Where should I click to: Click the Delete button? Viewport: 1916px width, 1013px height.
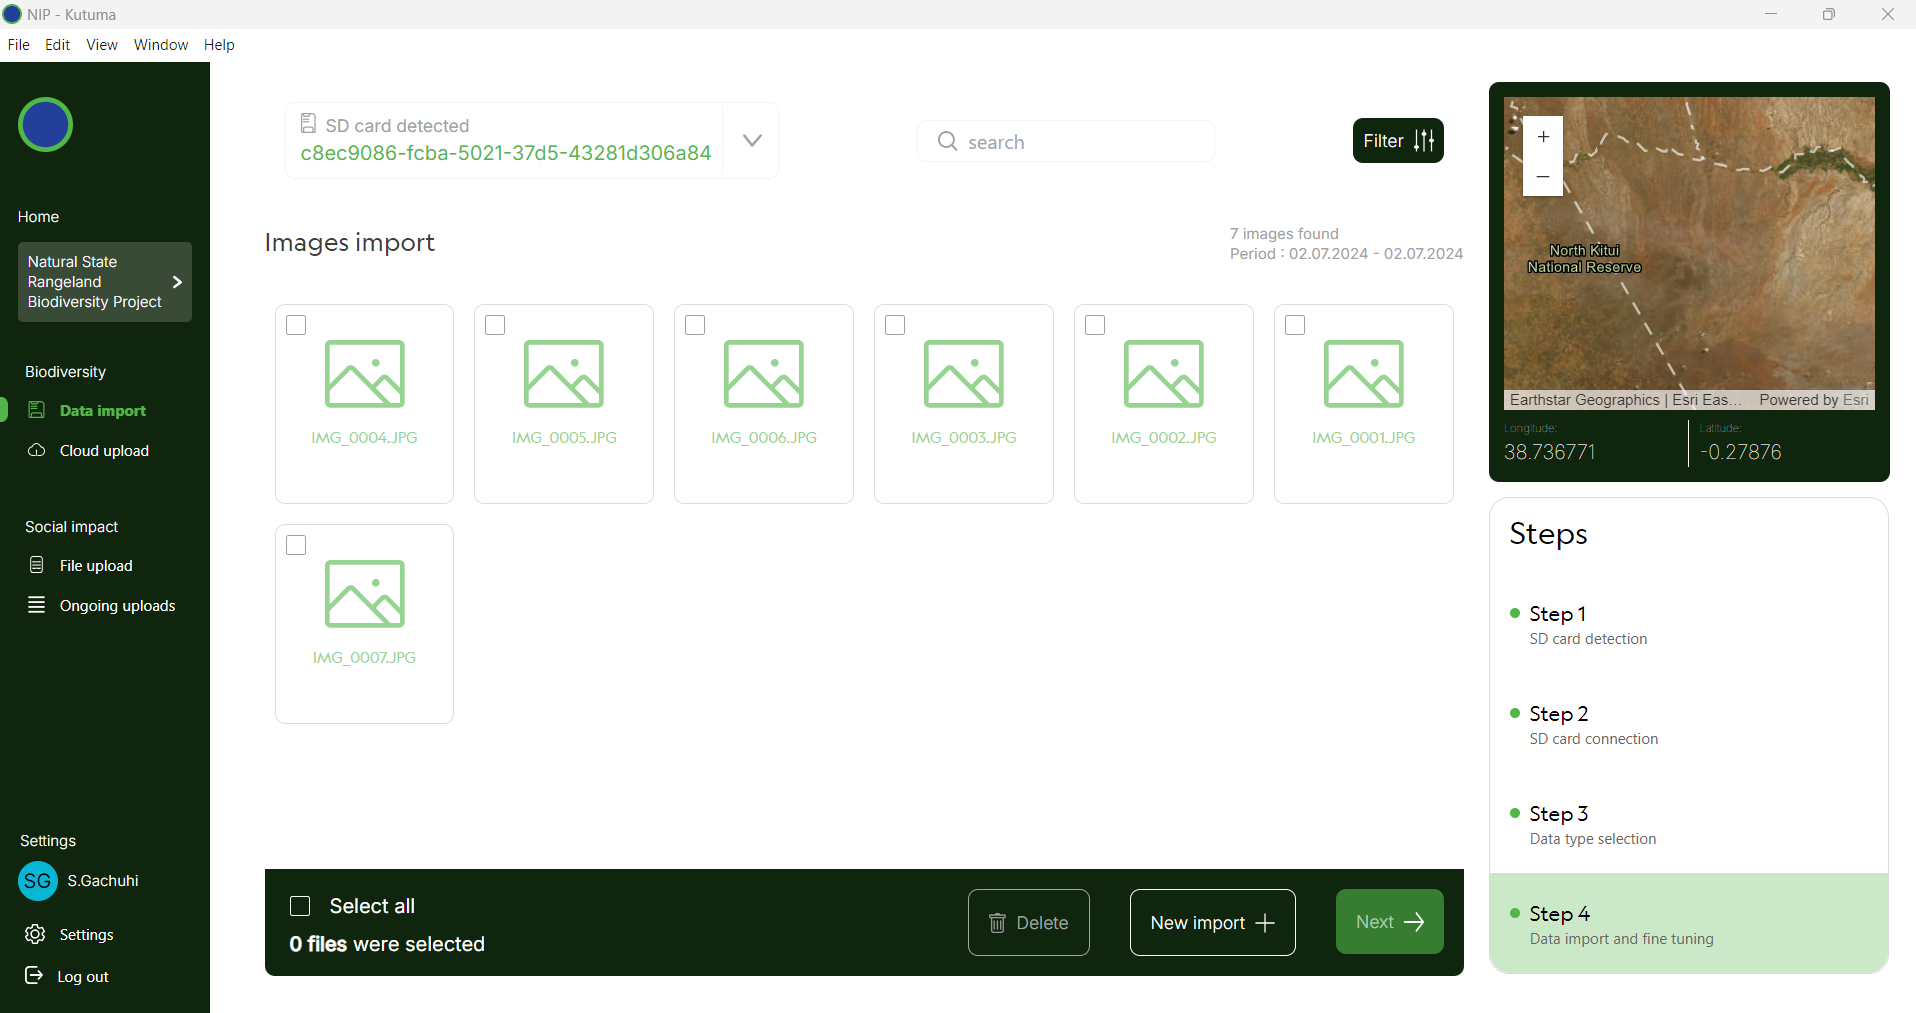(1029, 922)
